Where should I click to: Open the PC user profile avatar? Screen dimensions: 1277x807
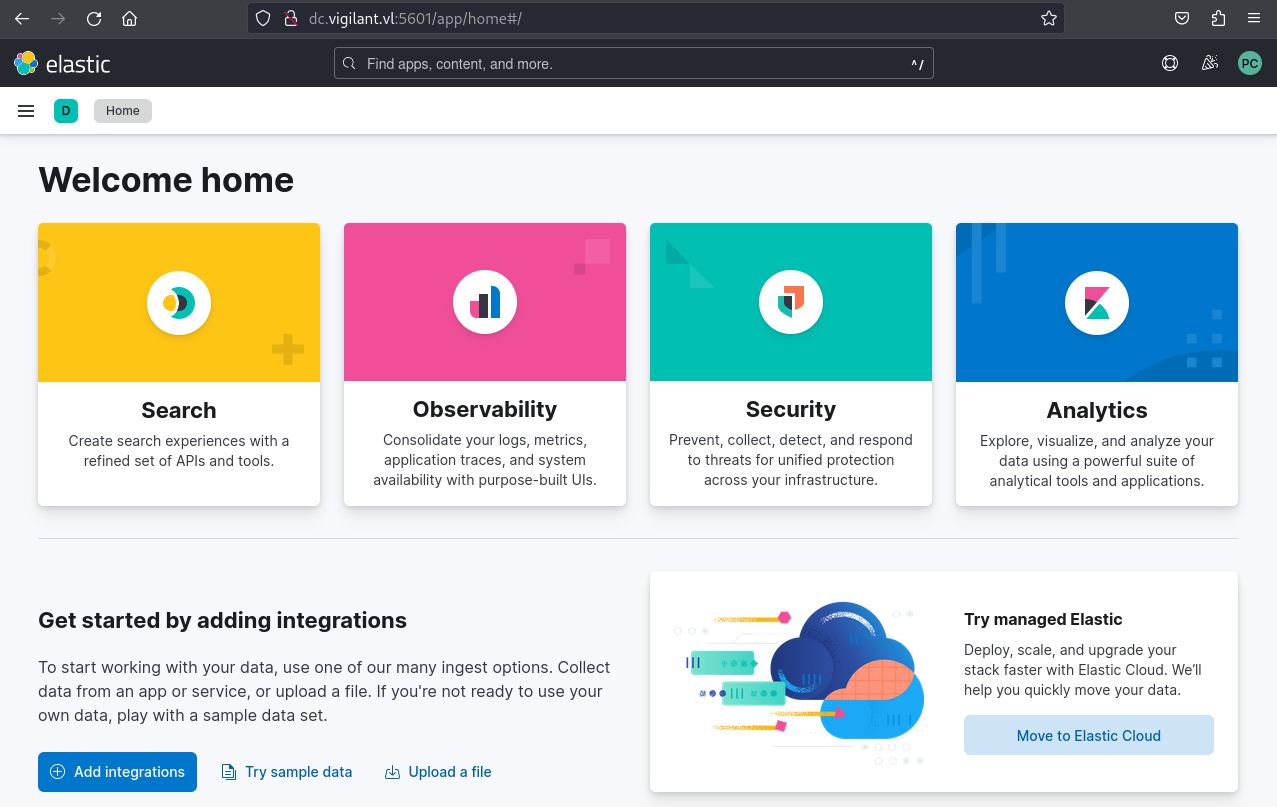tap(1250, 64)
